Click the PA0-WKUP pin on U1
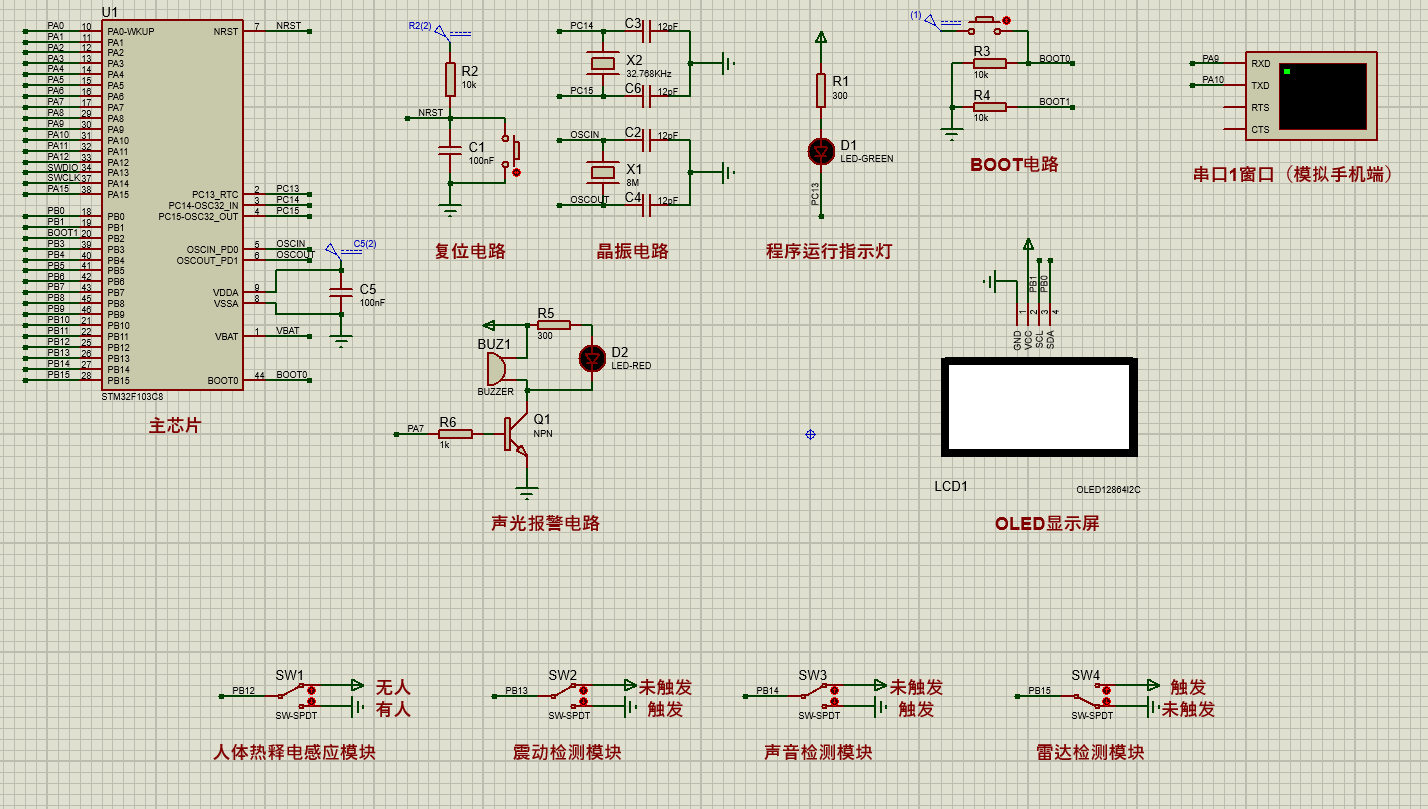Screen dimensions: 1428x809 (x=130, y=31)
